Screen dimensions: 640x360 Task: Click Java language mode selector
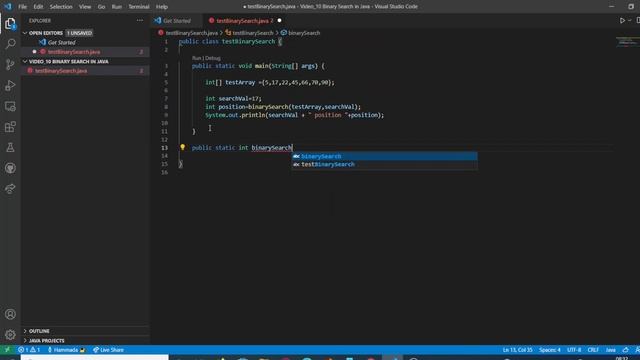click(x=611, y=350)
